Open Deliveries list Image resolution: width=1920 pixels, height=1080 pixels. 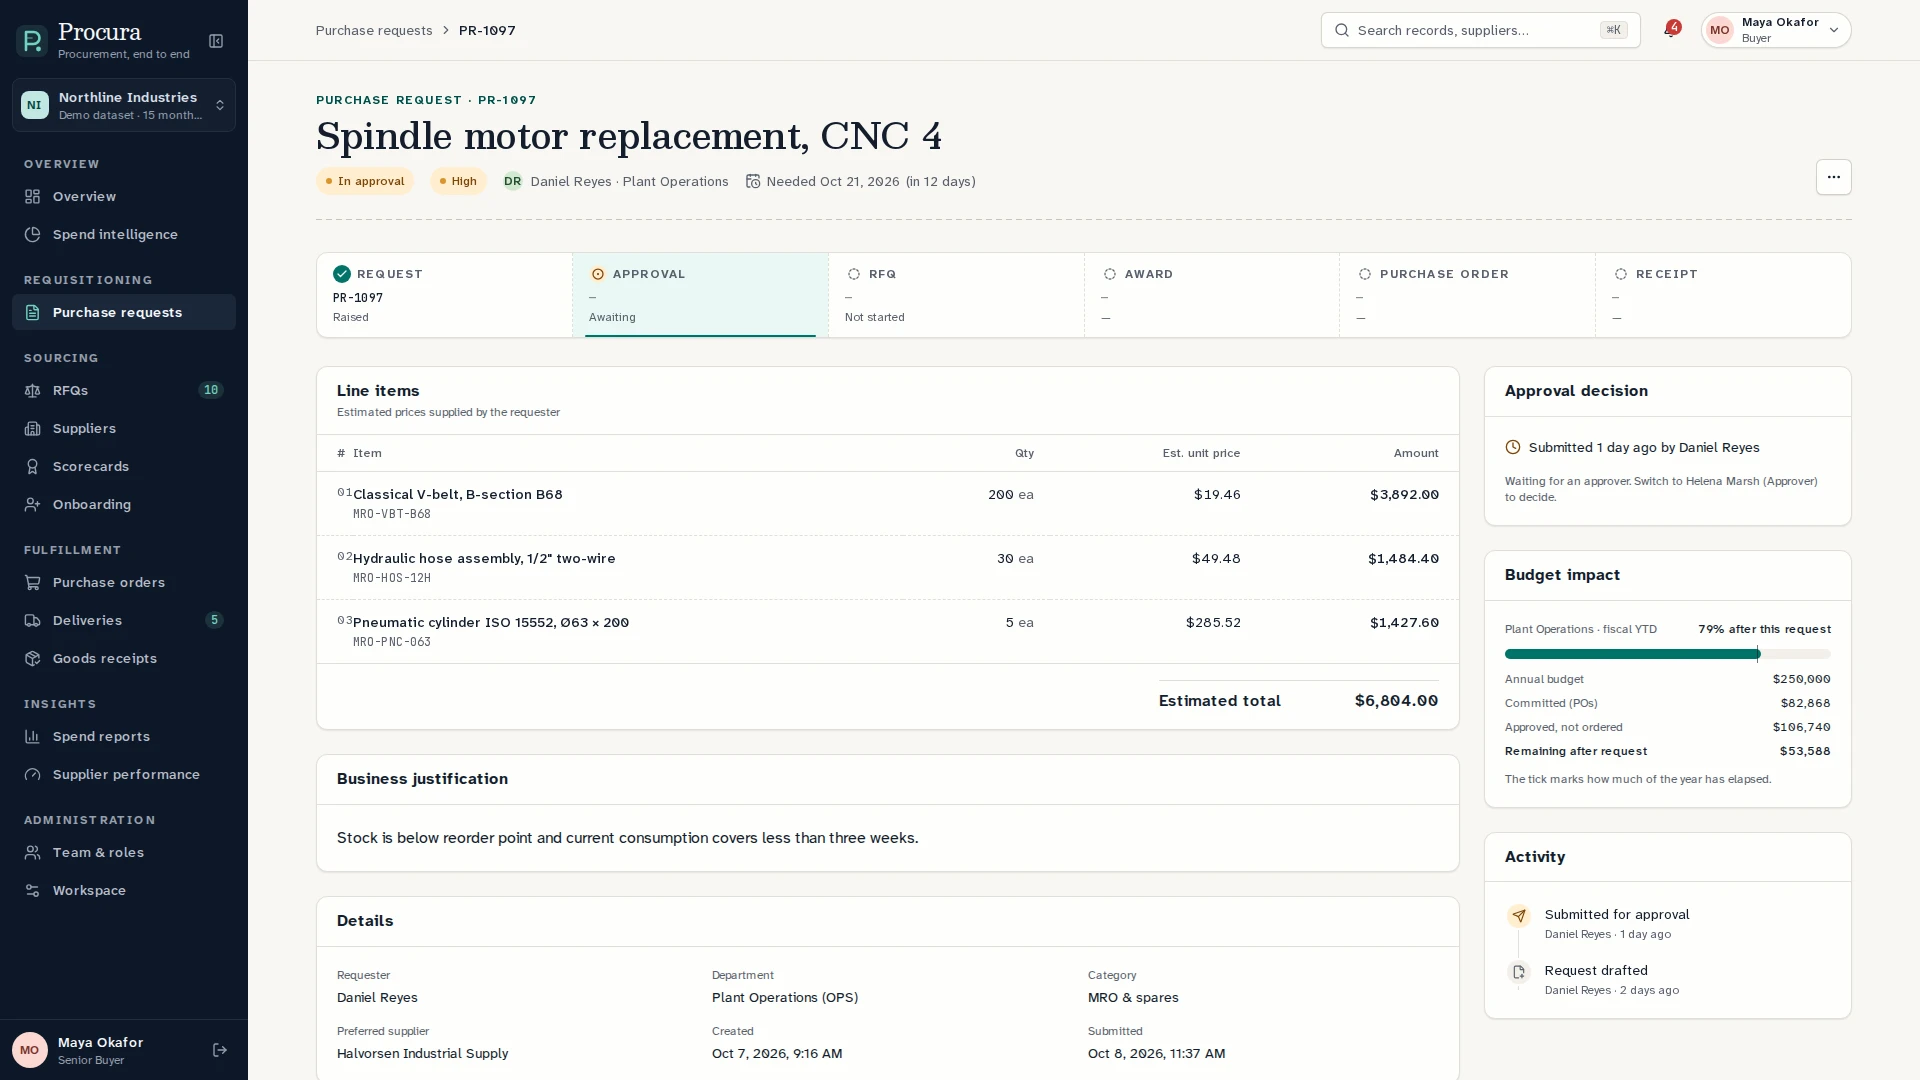124,620
